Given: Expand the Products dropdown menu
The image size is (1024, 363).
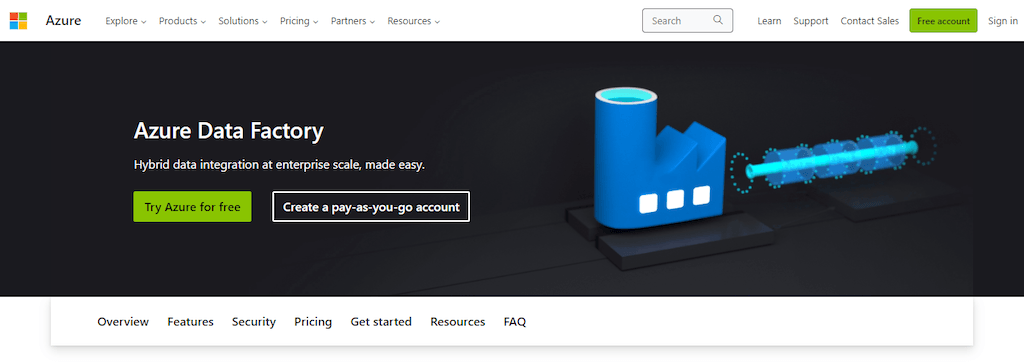Looking at the screenshot, I should 182,21.
